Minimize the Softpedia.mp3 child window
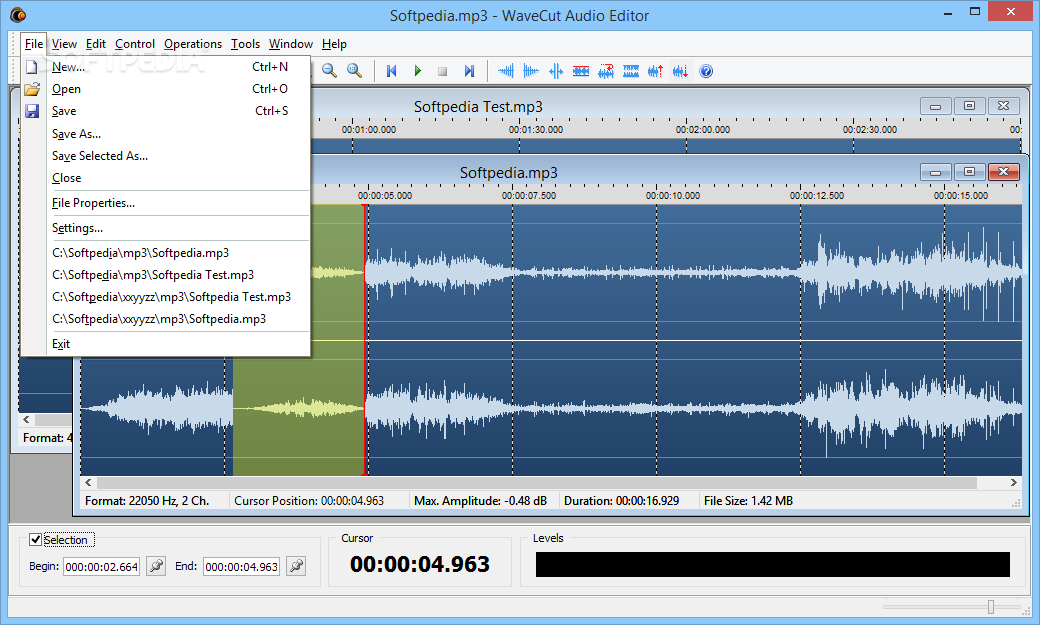The image size is (1040, 625). 936,173
